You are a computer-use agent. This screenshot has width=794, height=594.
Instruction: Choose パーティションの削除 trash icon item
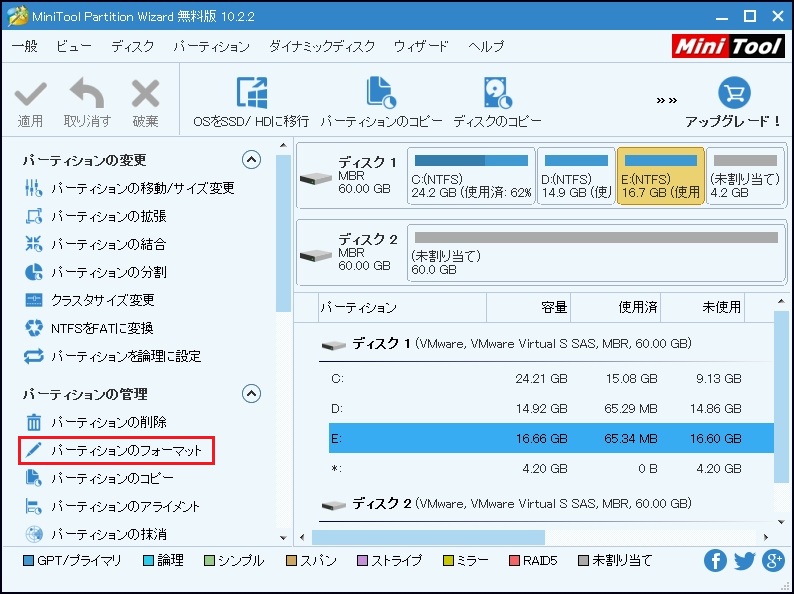click(95, 422)
